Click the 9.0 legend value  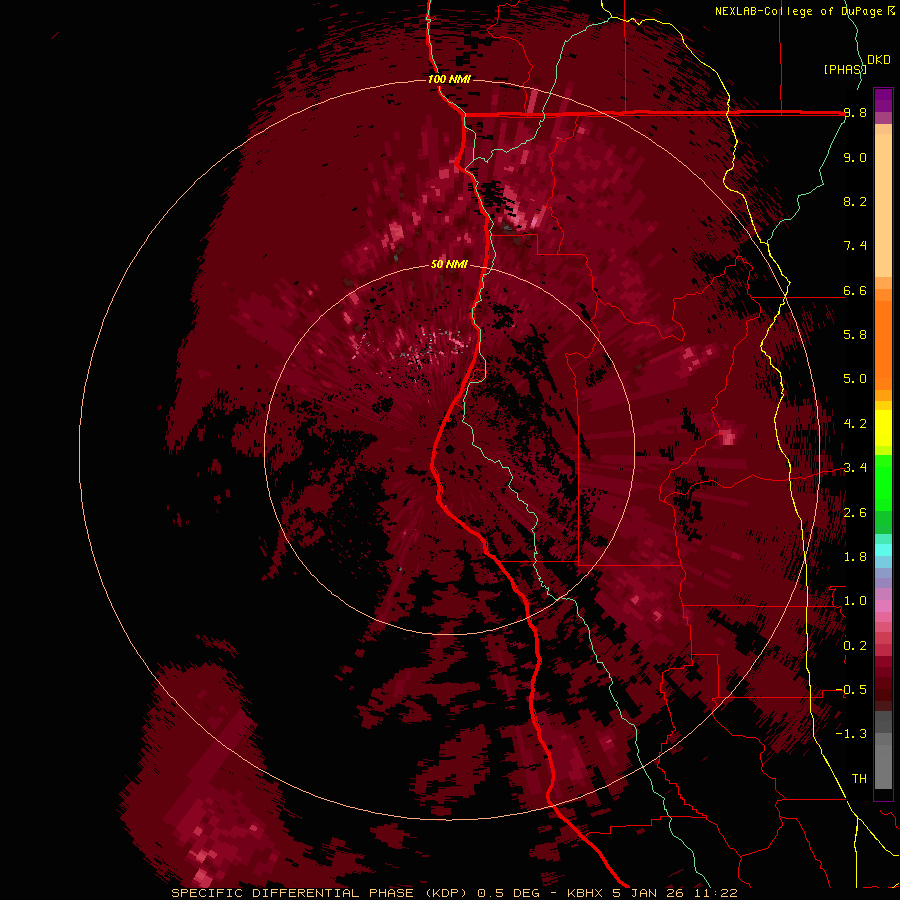[855, 157]
